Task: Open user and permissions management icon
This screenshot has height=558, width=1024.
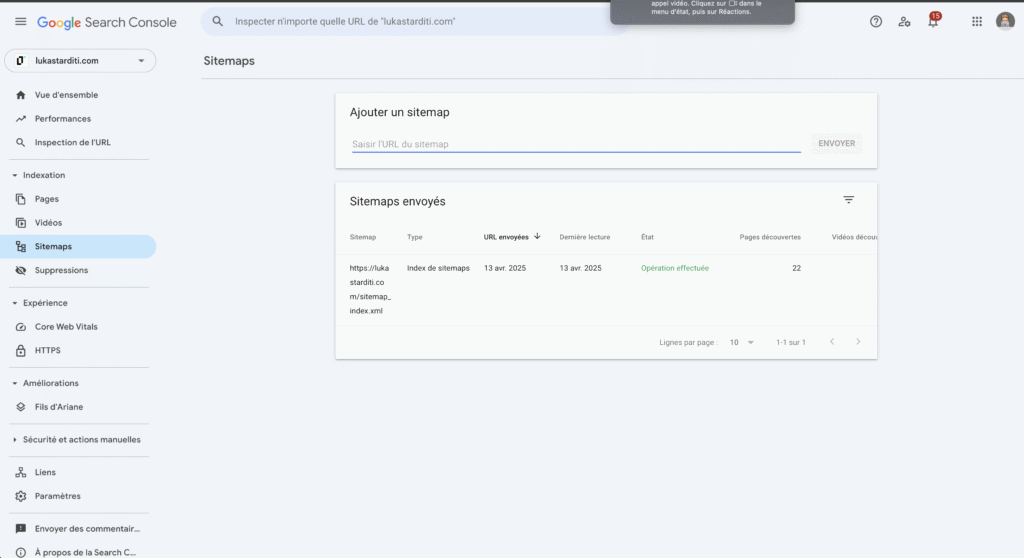Action: pyautogui.click(x=904, y=22)
